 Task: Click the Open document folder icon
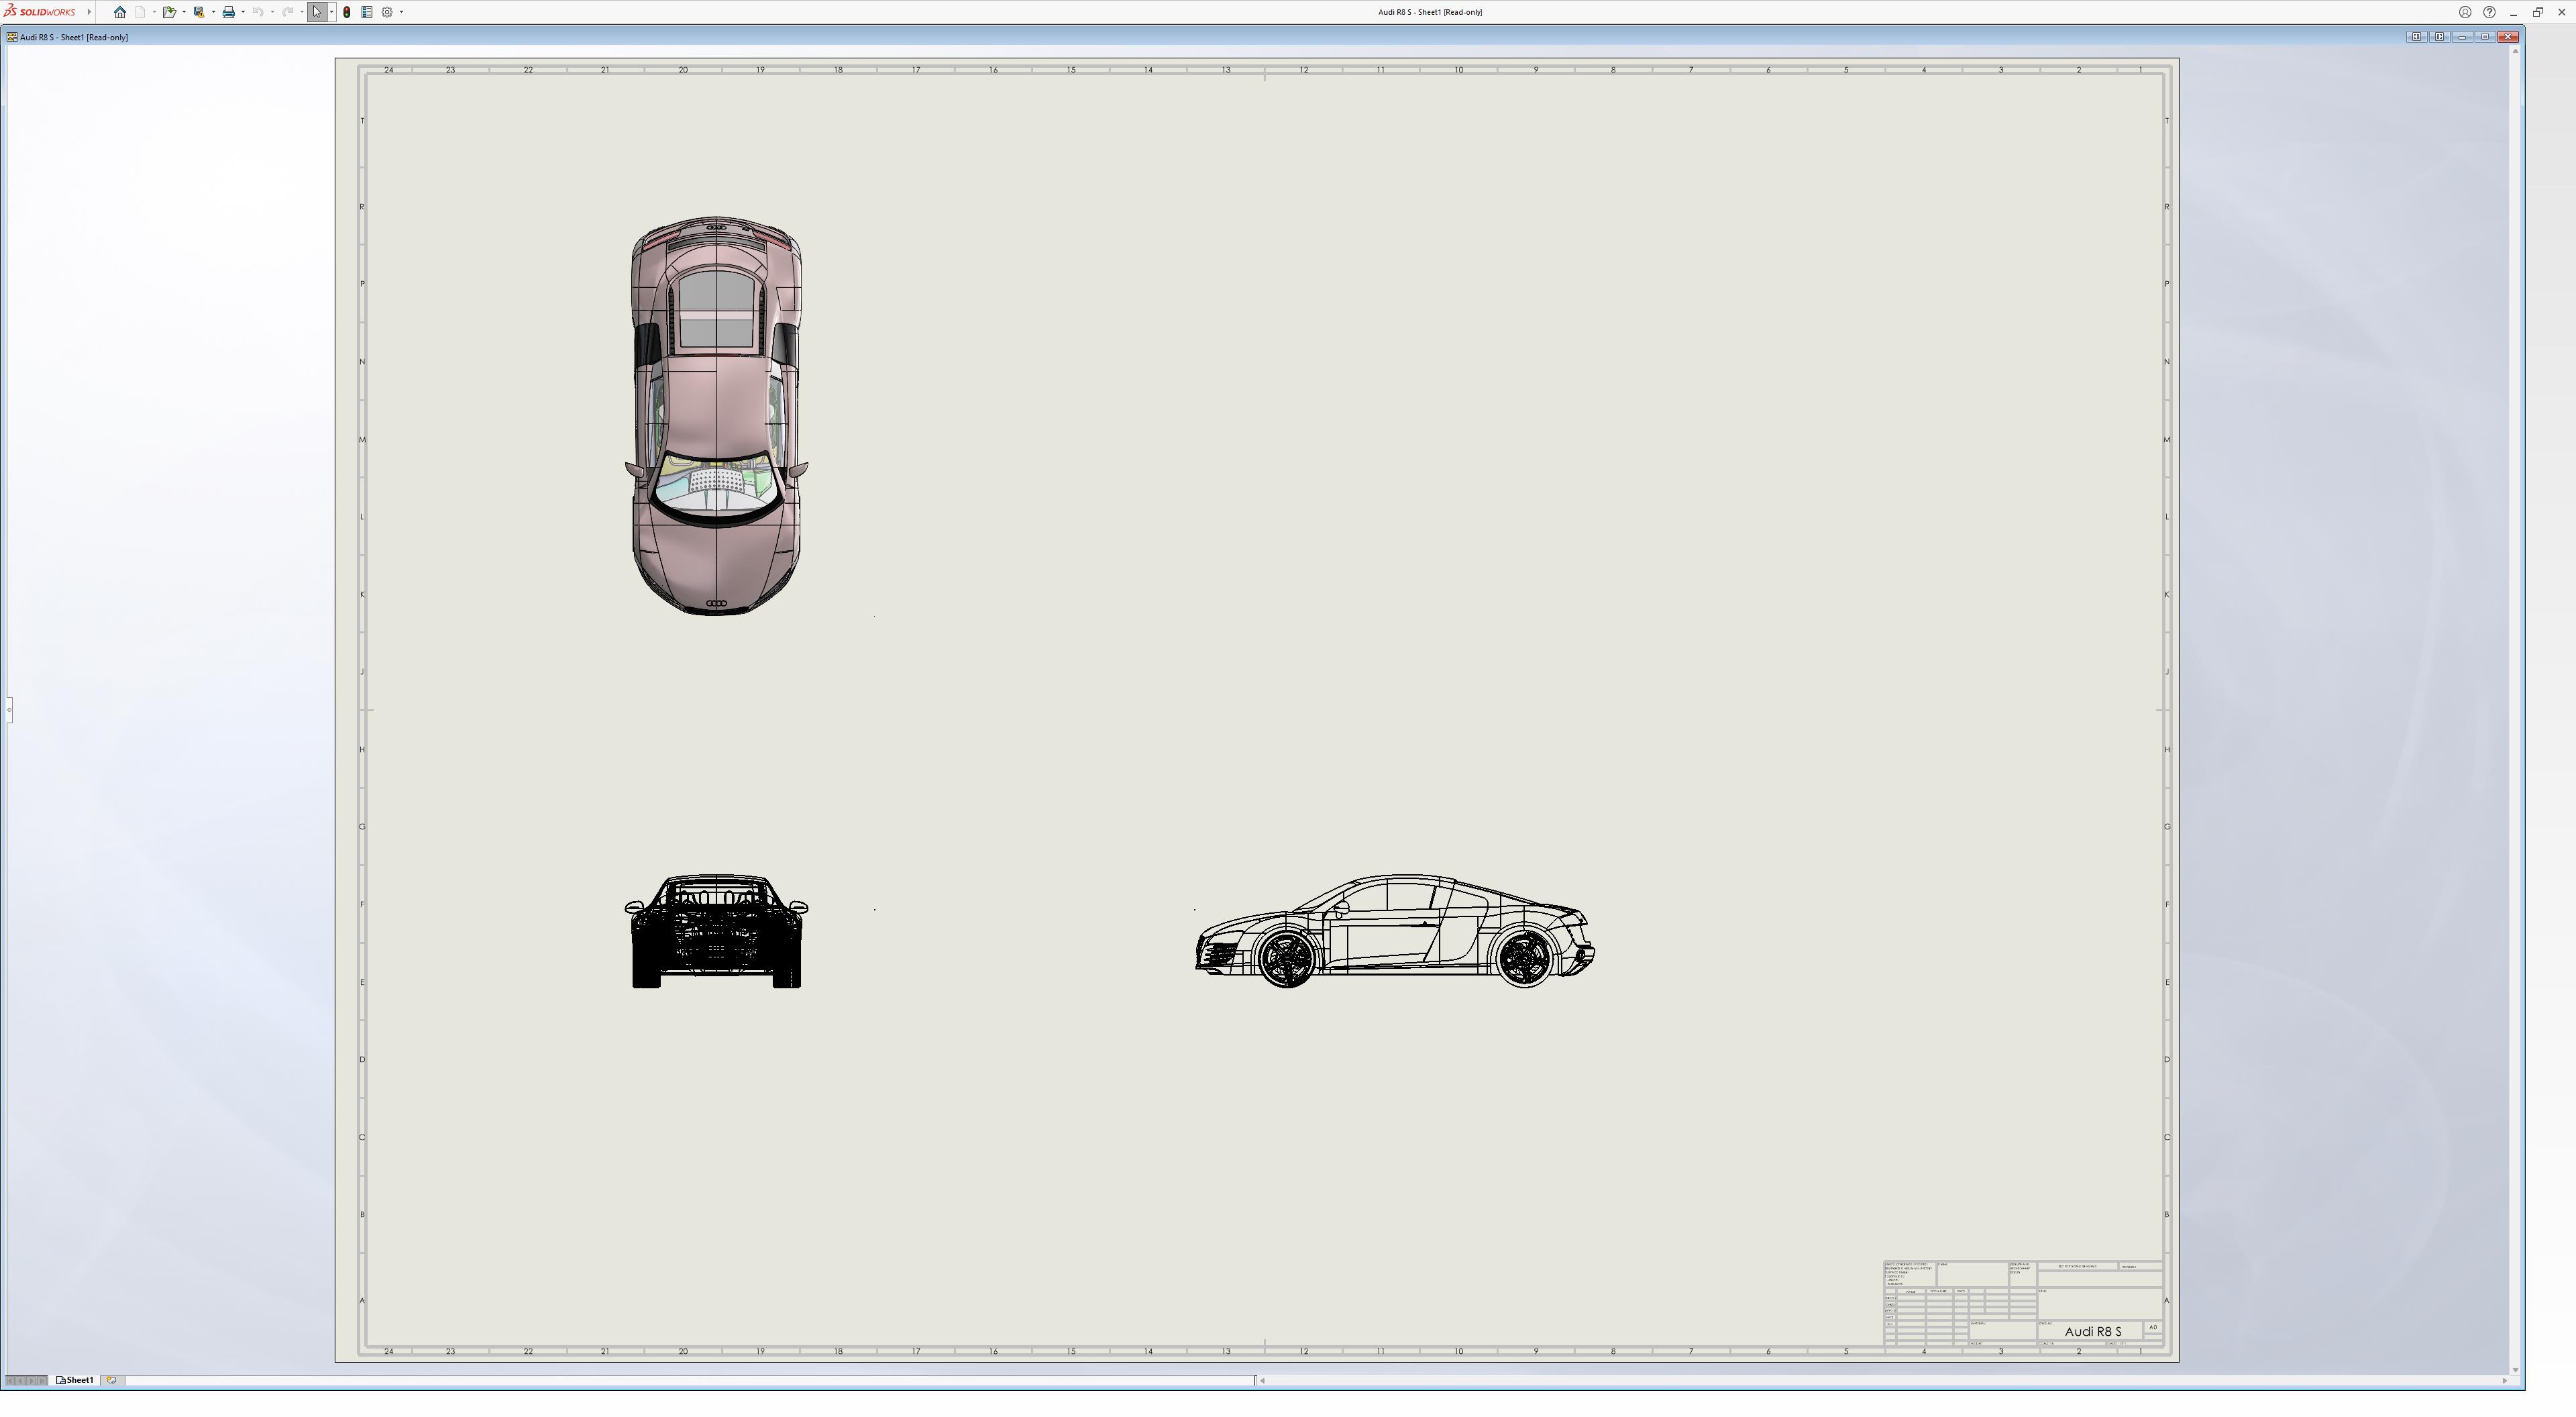coord(169,12)
